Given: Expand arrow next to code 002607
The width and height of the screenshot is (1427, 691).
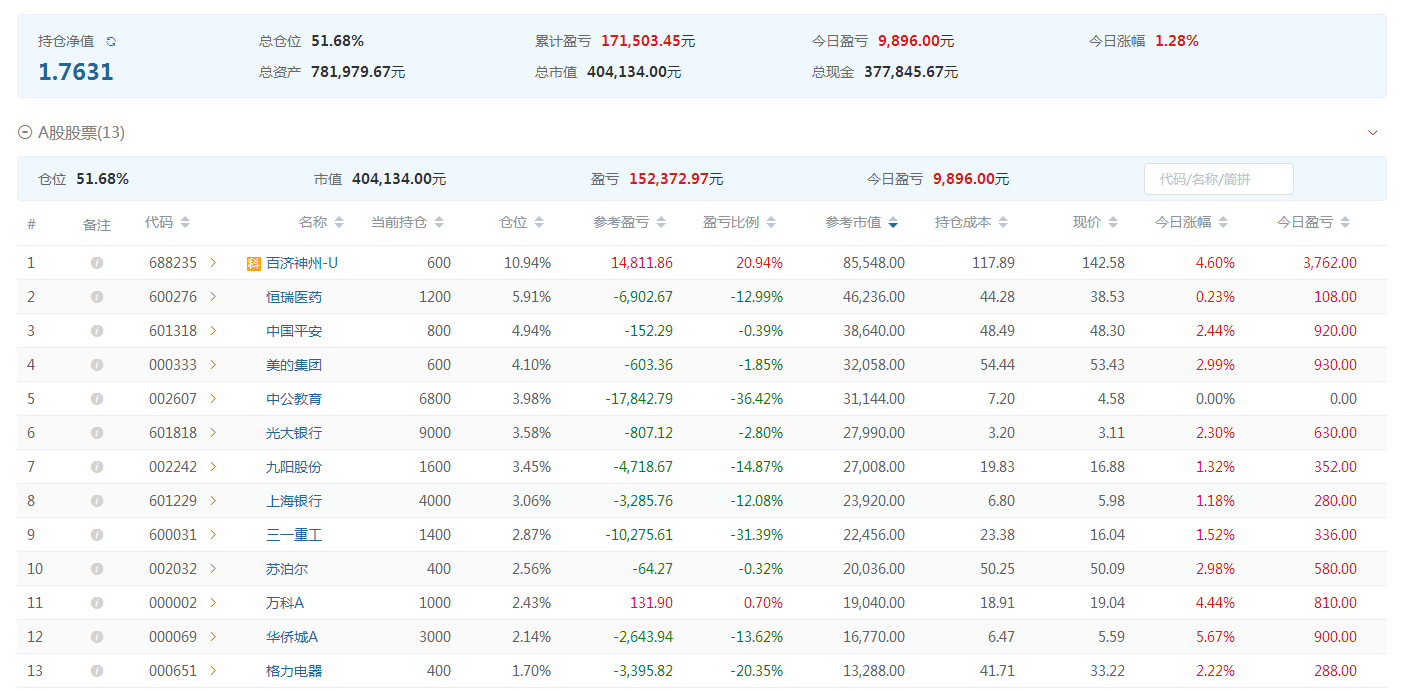Looking at the screenshot, I should click(x=213, y=399).
